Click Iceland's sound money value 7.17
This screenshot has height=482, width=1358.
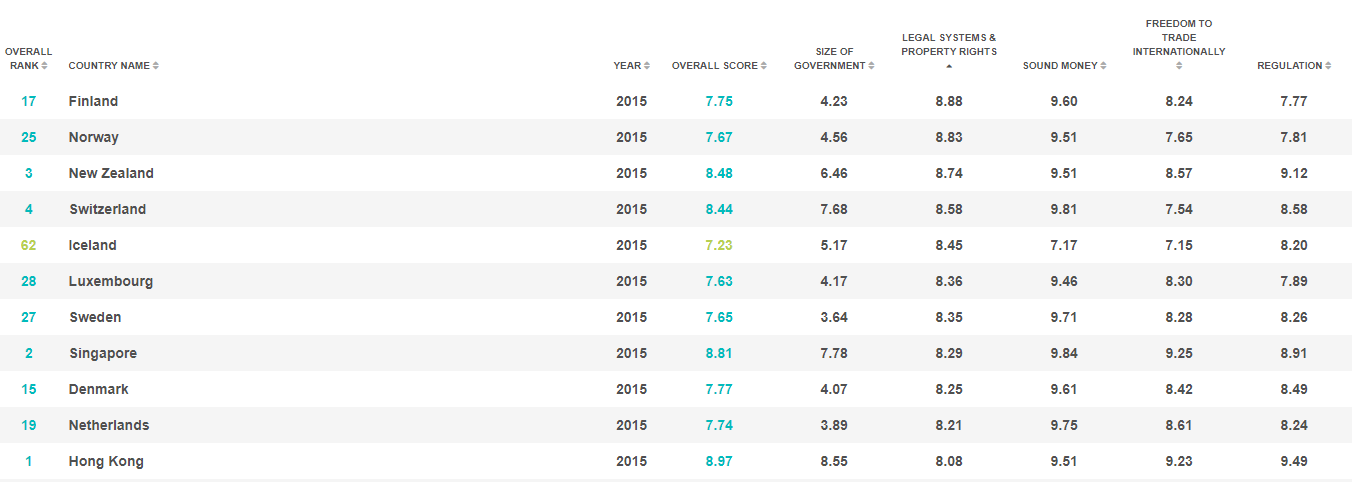1064,245
